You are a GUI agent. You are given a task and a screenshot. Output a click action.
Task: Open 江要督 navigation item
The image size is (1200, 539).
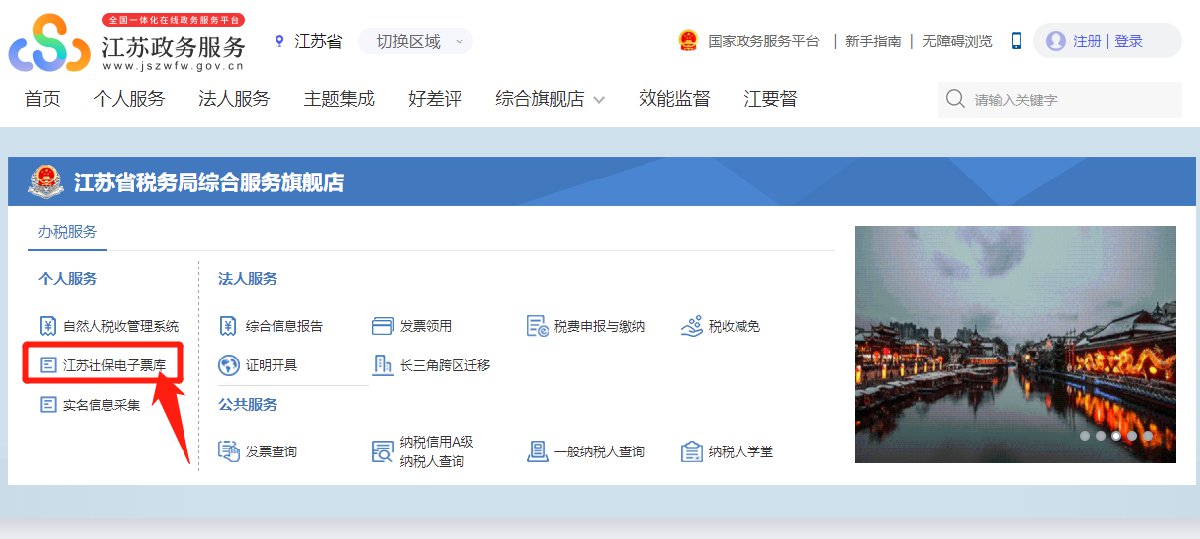click(x=770, y=99)
